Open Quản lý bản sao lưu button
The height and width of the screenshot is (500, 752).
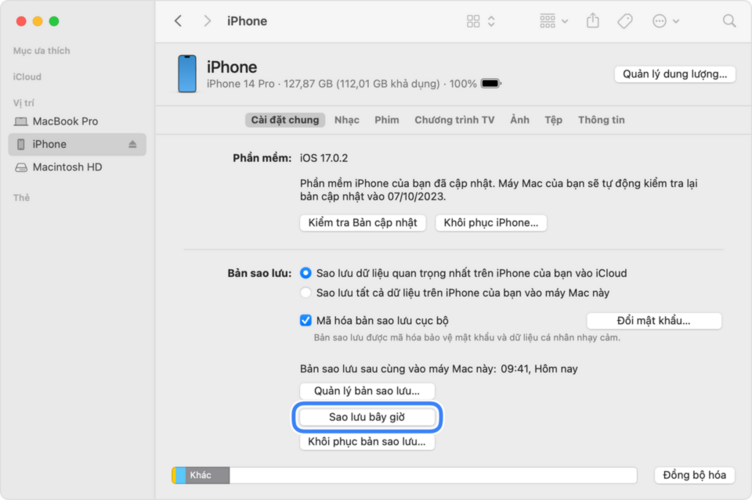coord(367,391)
